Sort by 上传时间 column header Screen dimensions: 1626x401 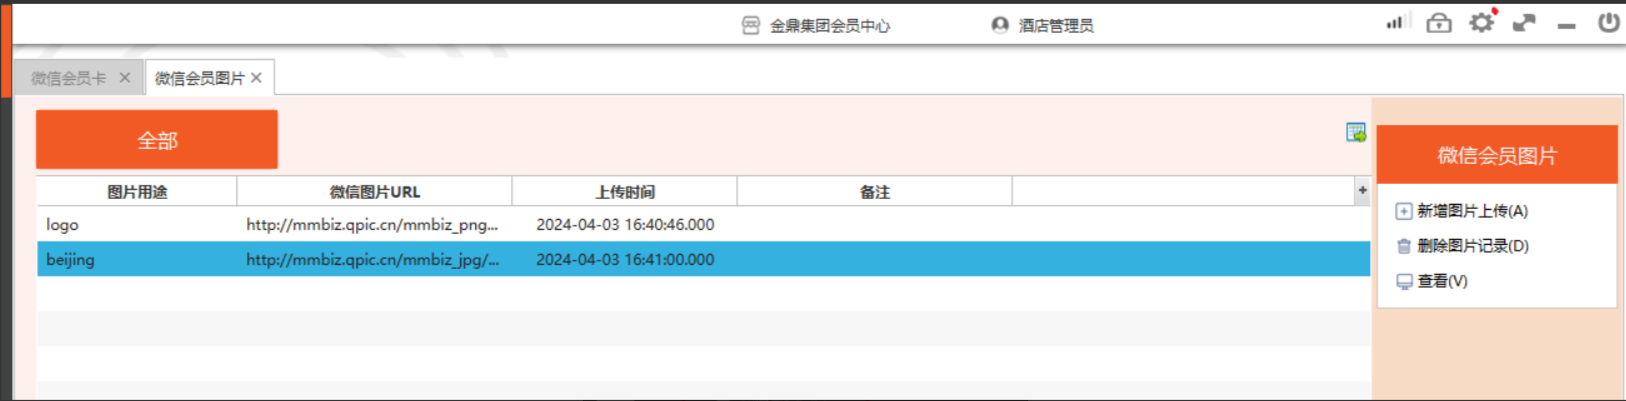[625, 192]
